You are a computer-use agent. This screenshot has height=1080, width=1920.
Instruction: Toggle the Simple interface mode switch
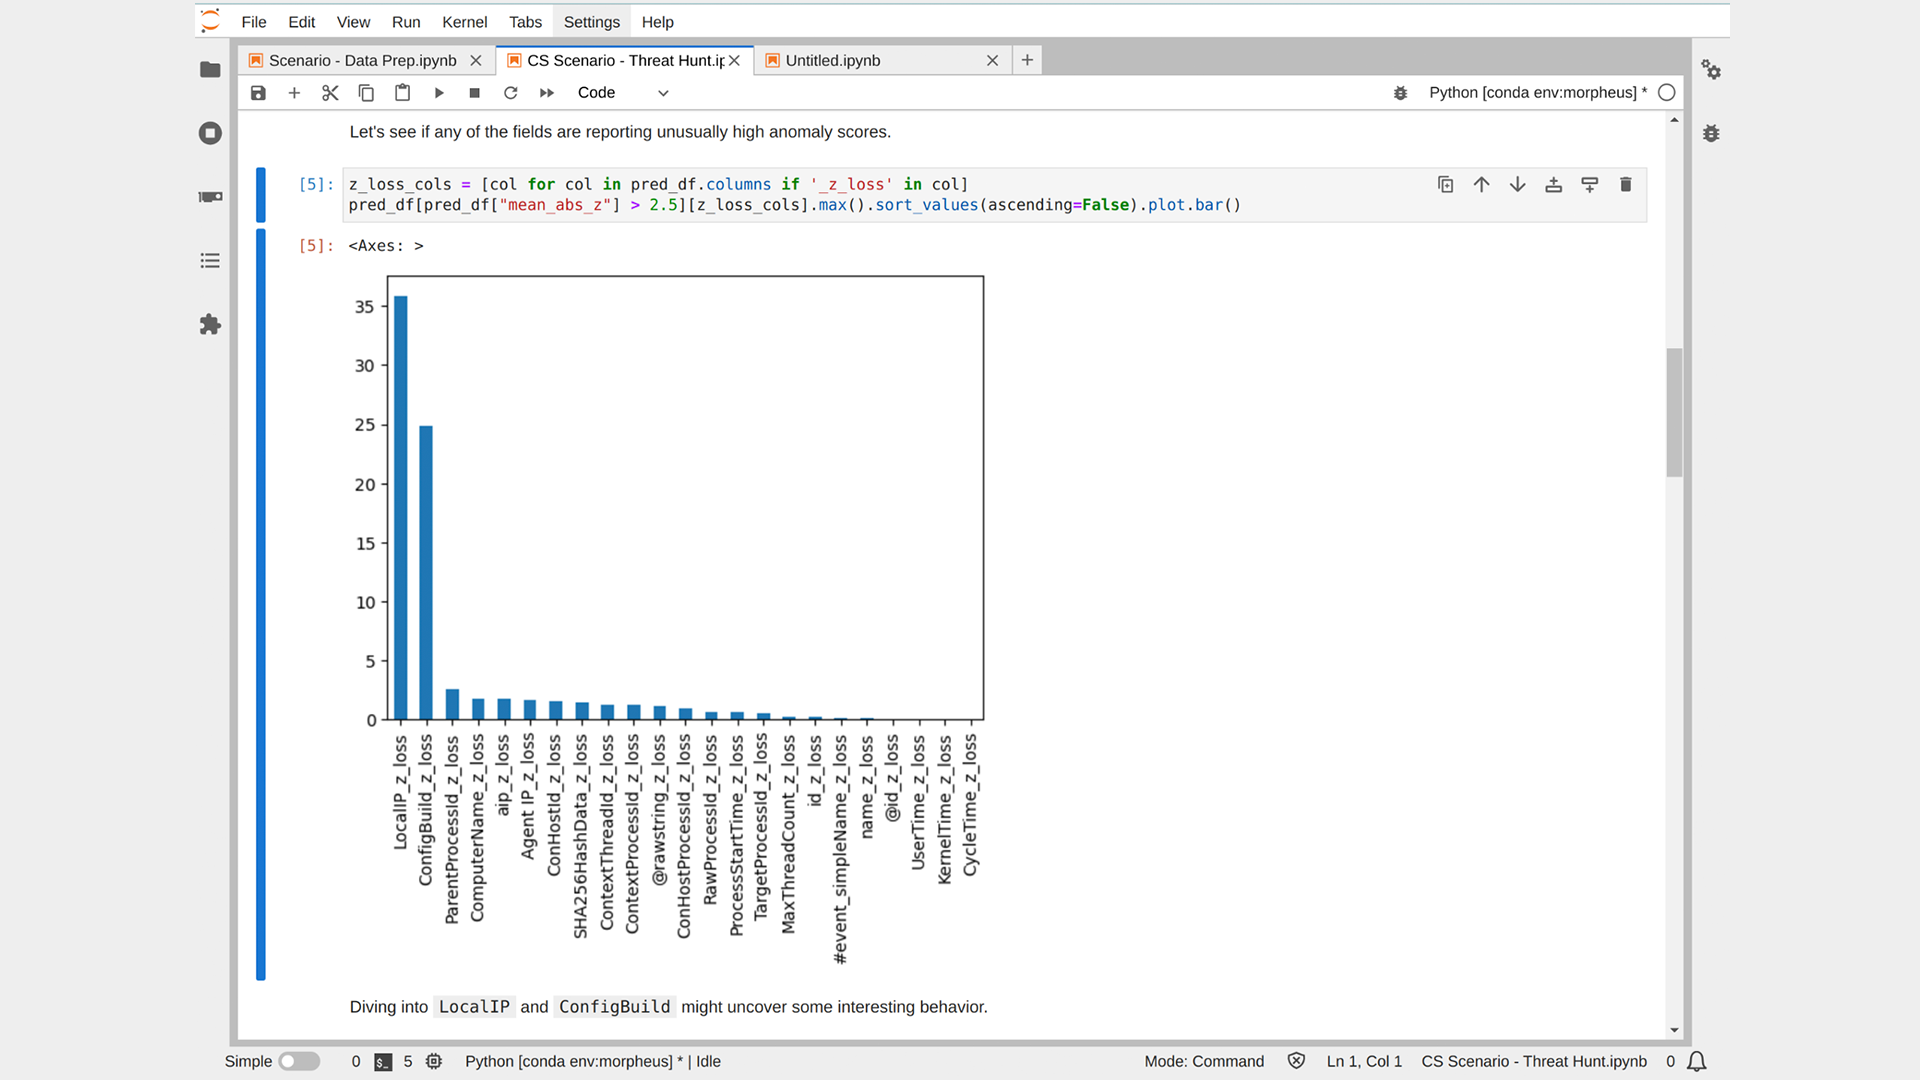point(298,1061)
